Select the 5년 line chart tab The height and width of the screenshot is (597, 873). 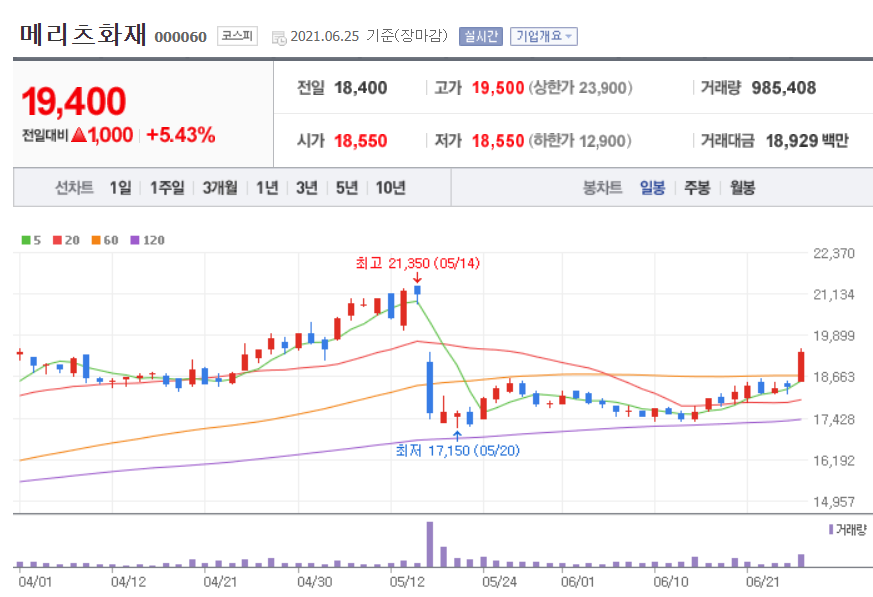point(346,188)
